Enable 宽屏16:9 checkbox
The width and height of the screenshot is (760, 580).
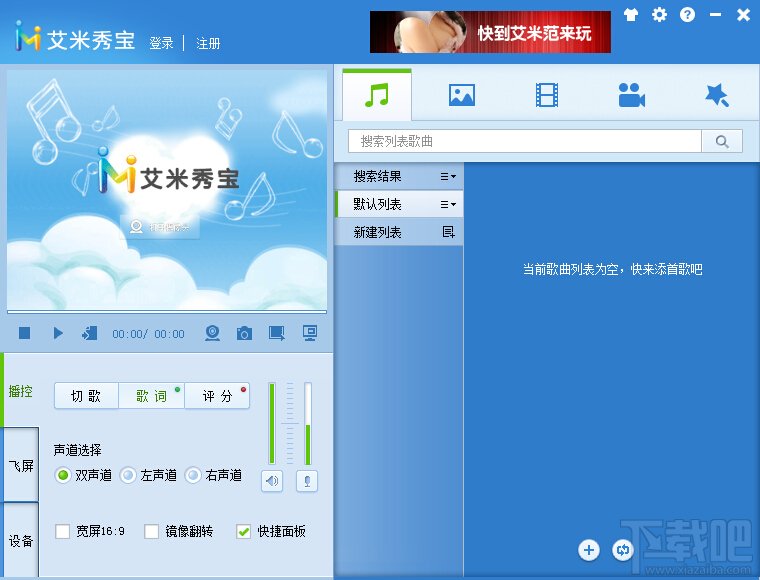click(x=62, y=531)
